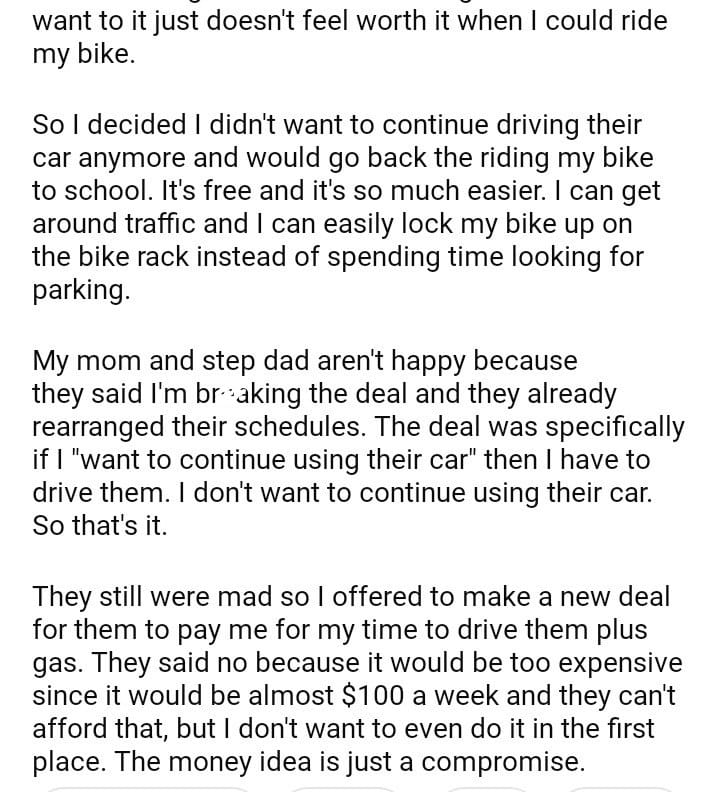Screen dimensions: 720x792
Task: Click the words "my bike." at the top
Action: [81, 54]
